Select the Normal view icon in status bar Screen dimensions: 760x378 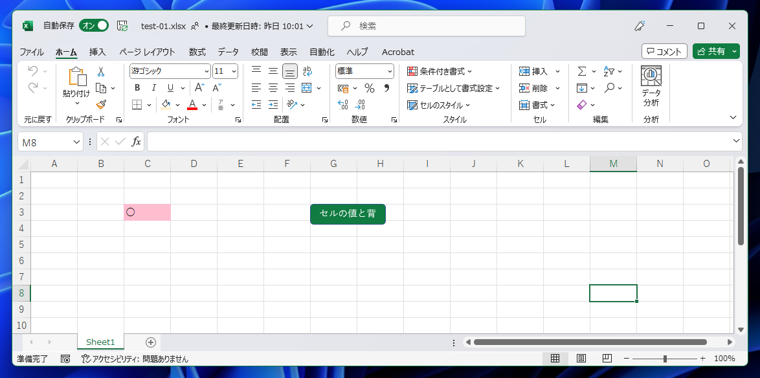coord(555,359)
